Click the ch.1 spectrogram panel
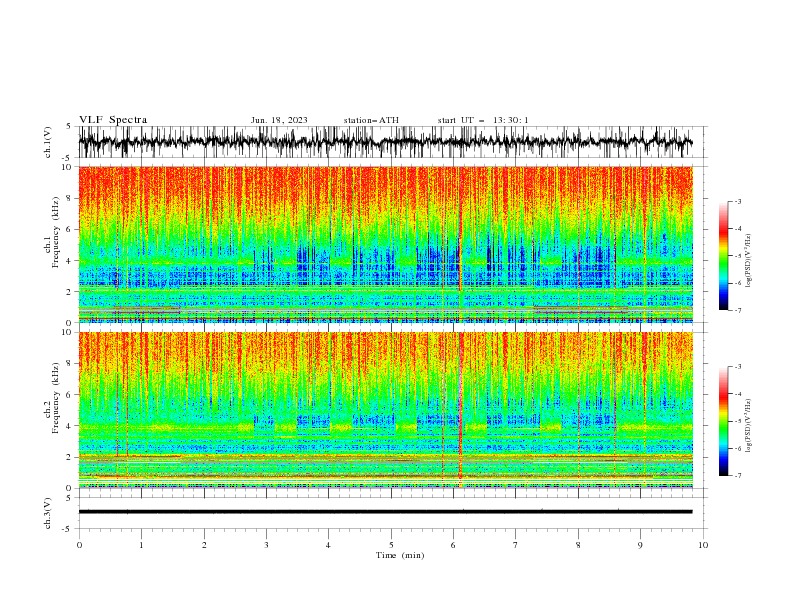The image size is (792, 612). [385, 244]
